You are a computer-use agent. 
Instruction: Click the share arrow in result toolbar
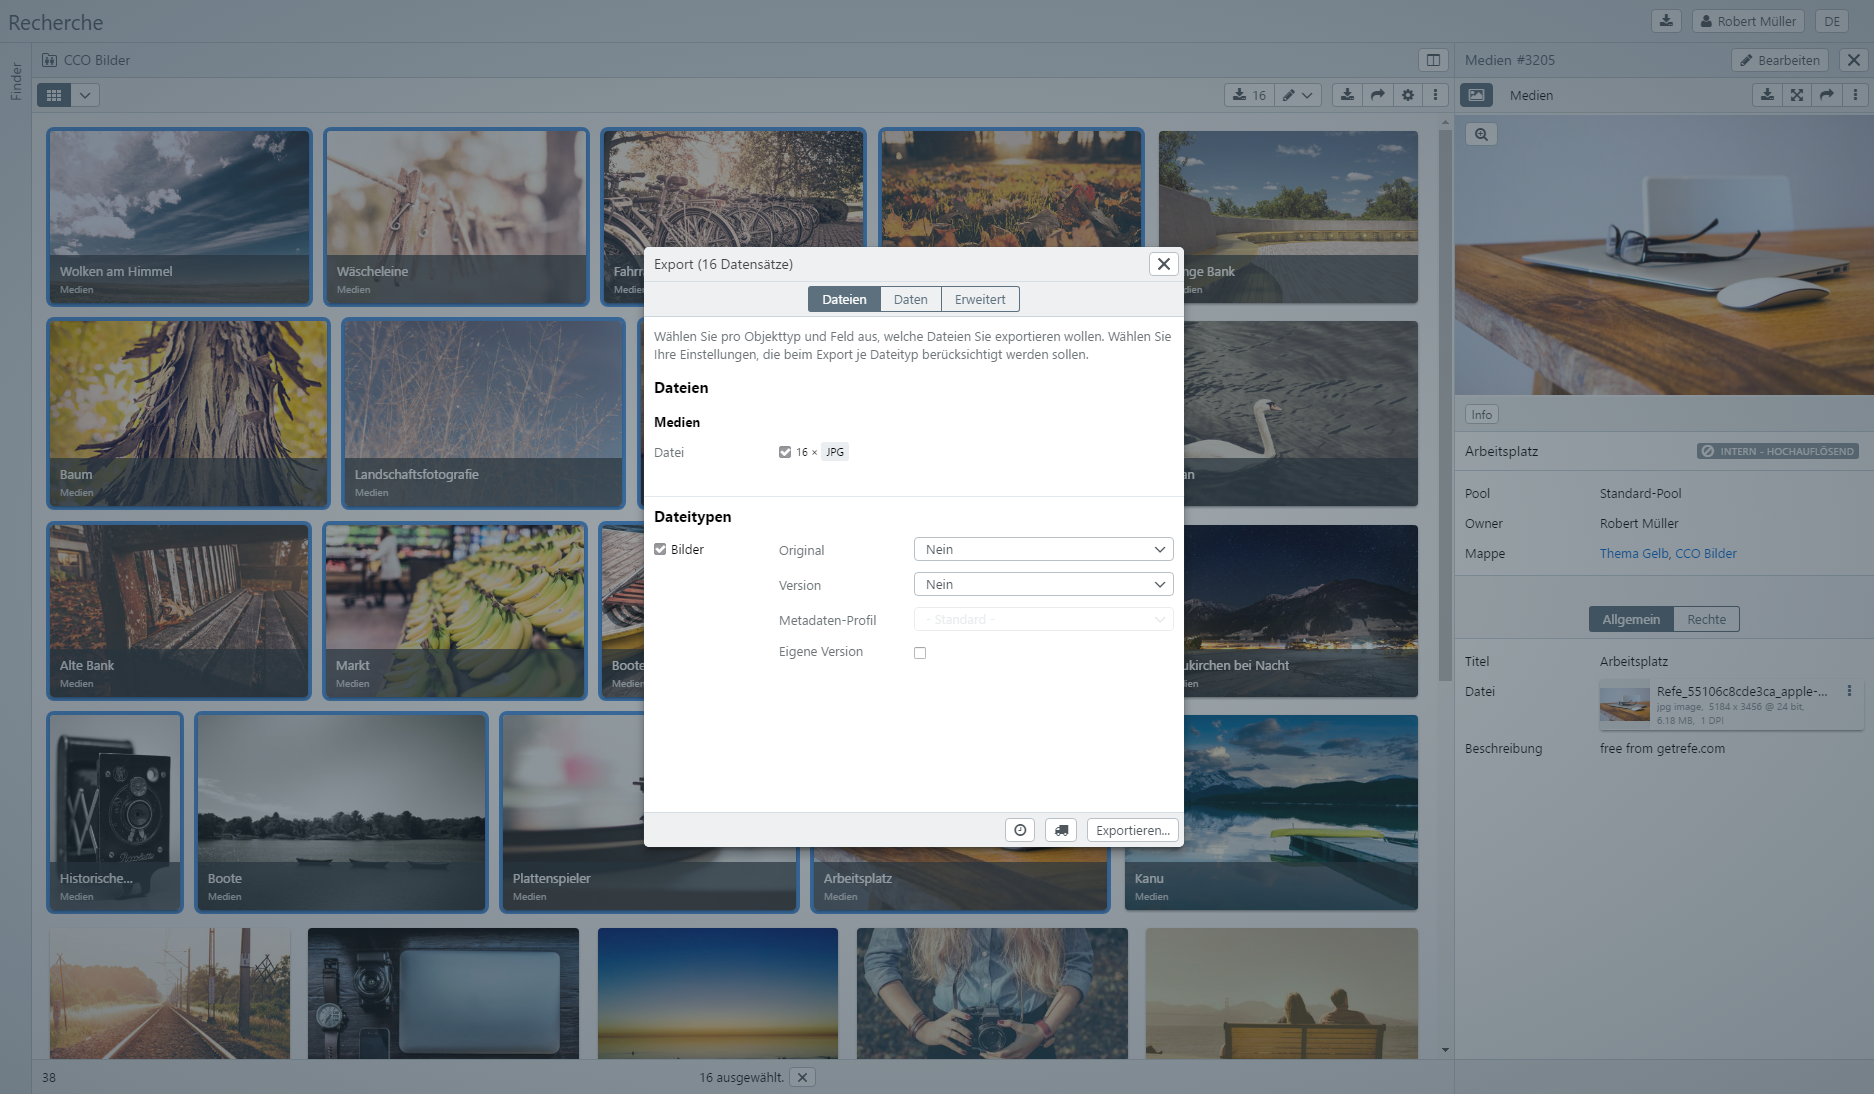point(1377,95)
